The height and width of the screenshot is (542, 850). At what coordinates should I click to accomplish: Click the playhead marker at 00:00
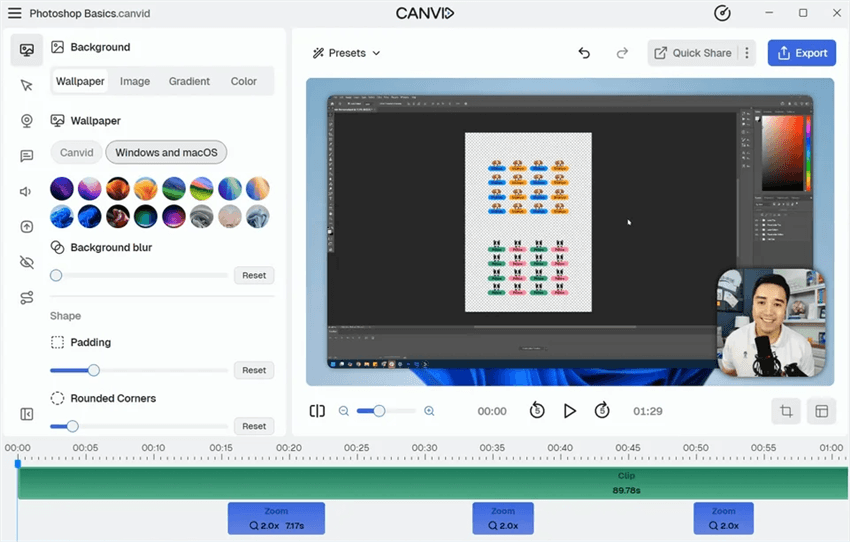click(x=17, y=463)
